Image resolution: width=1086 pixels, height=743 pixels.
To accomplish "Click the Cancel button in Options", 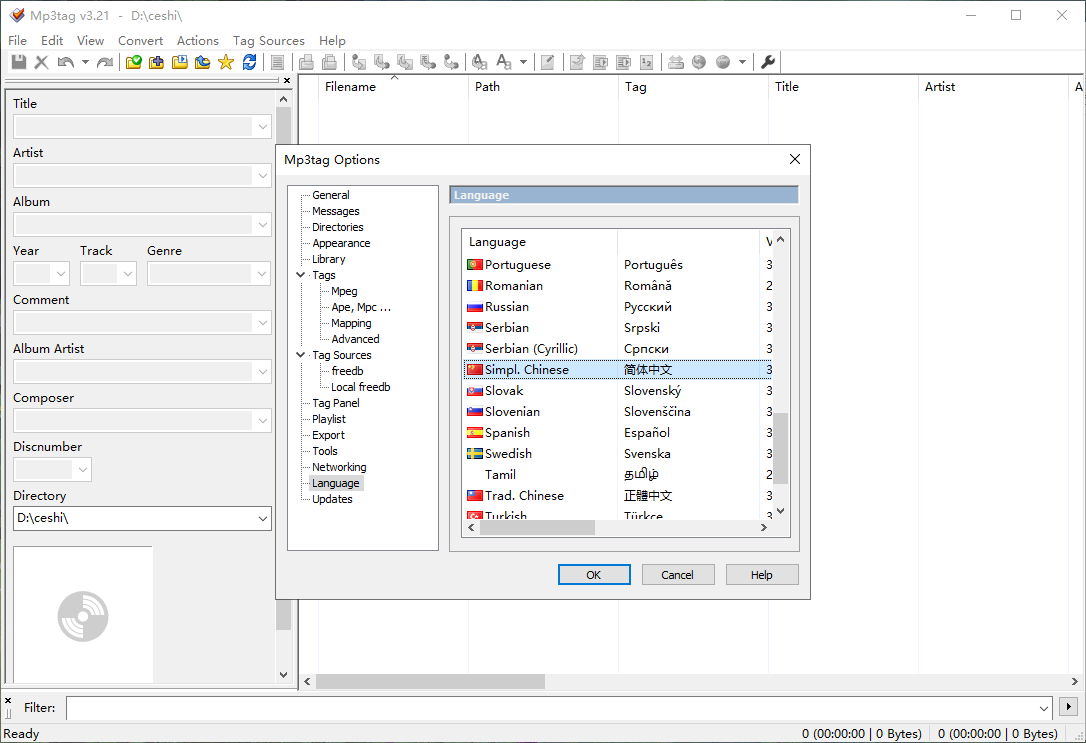I will click(677, 575).
